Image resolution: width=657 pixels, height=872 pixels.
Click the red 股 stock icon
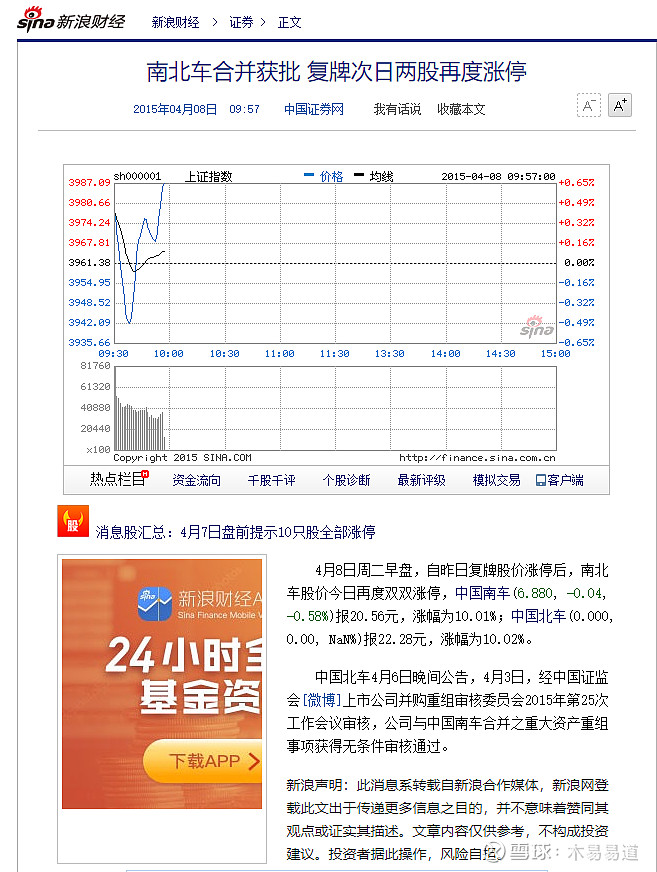pyautogui.click(x=73, y=521)
